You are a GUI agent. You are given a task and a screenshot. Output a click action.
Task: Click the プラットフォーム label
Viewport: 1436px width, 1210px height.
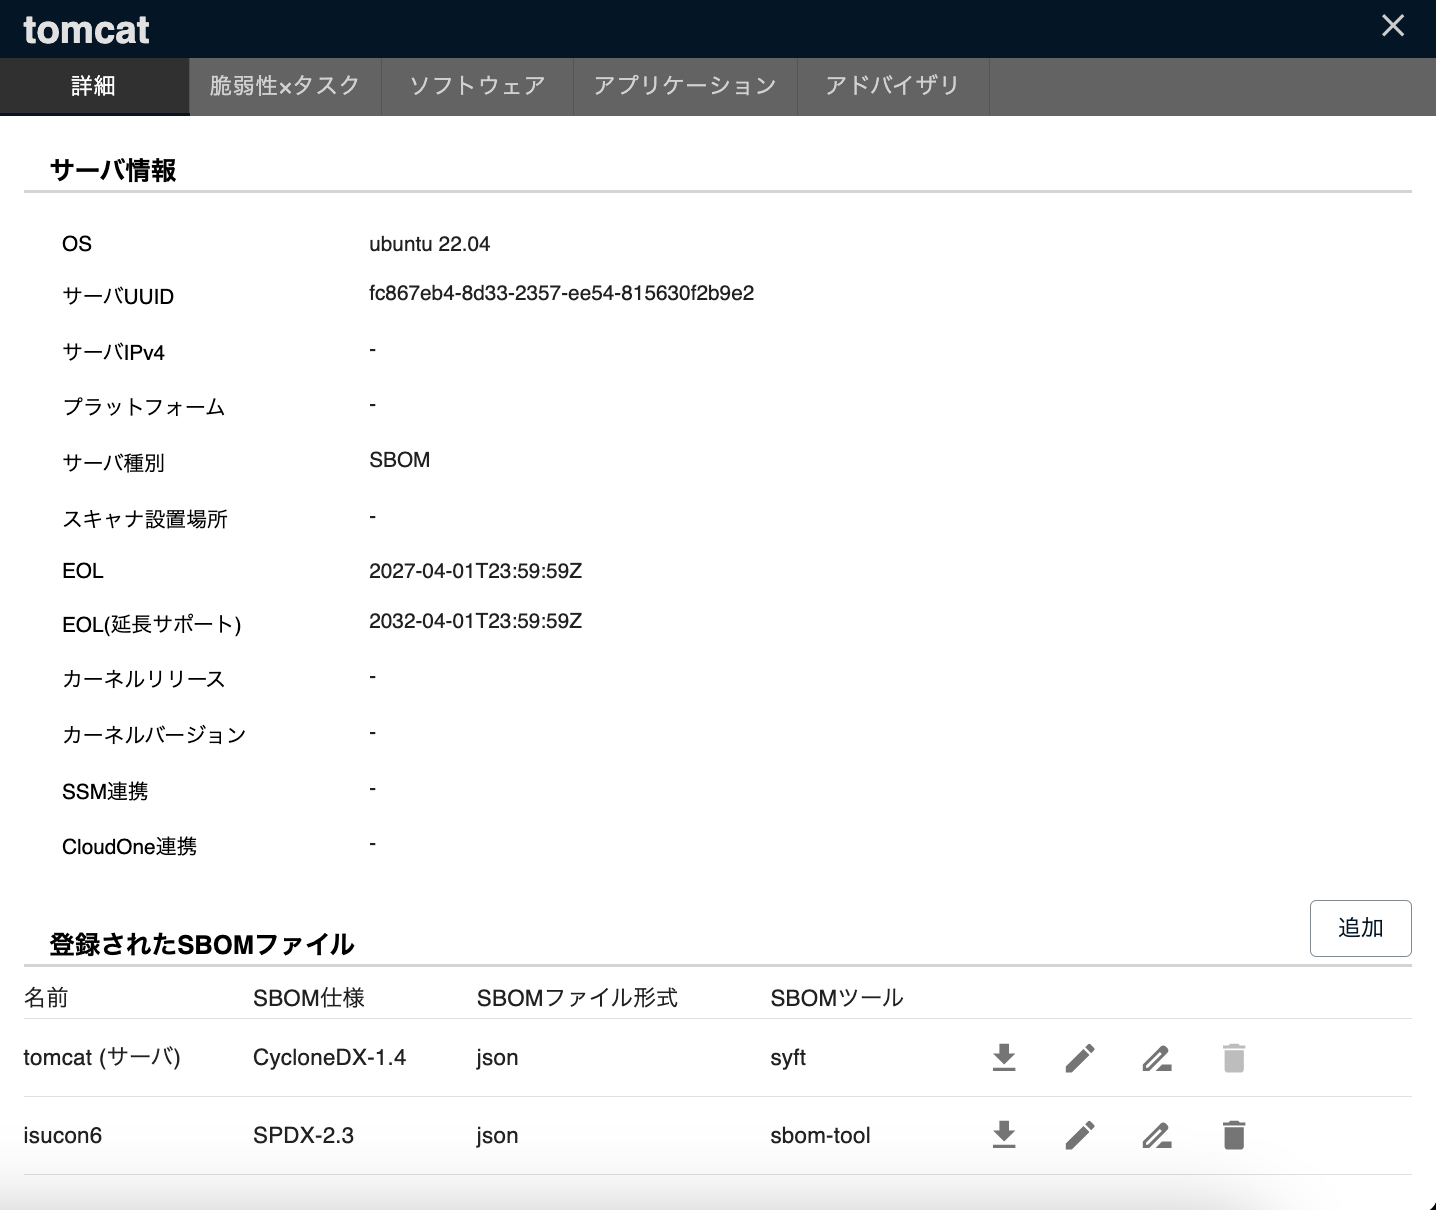(143, 407)
